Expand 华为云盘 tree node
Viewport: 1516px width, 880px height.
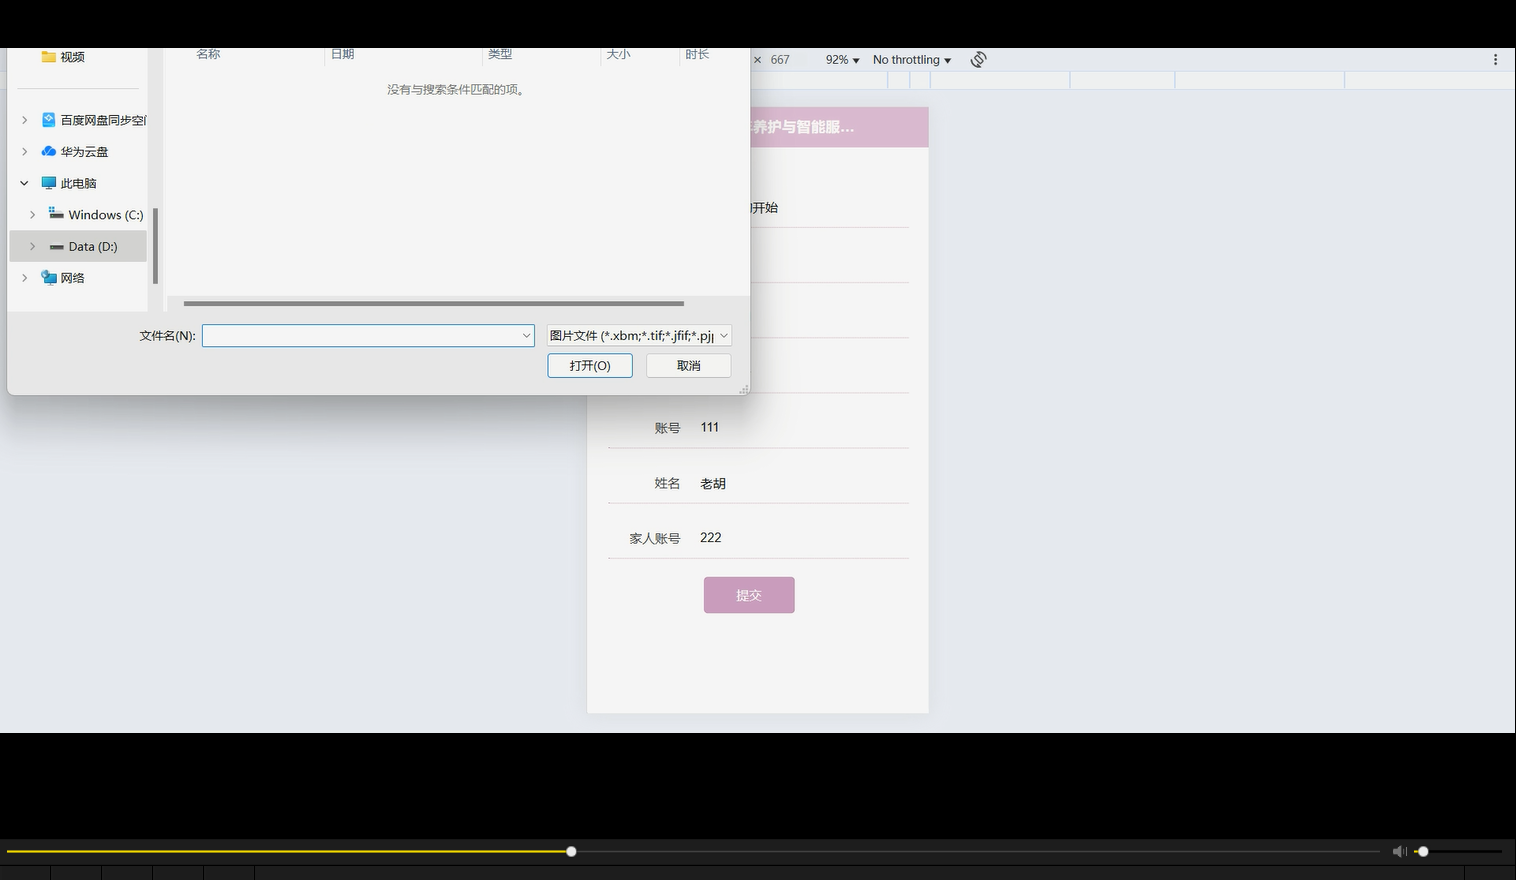25,152
